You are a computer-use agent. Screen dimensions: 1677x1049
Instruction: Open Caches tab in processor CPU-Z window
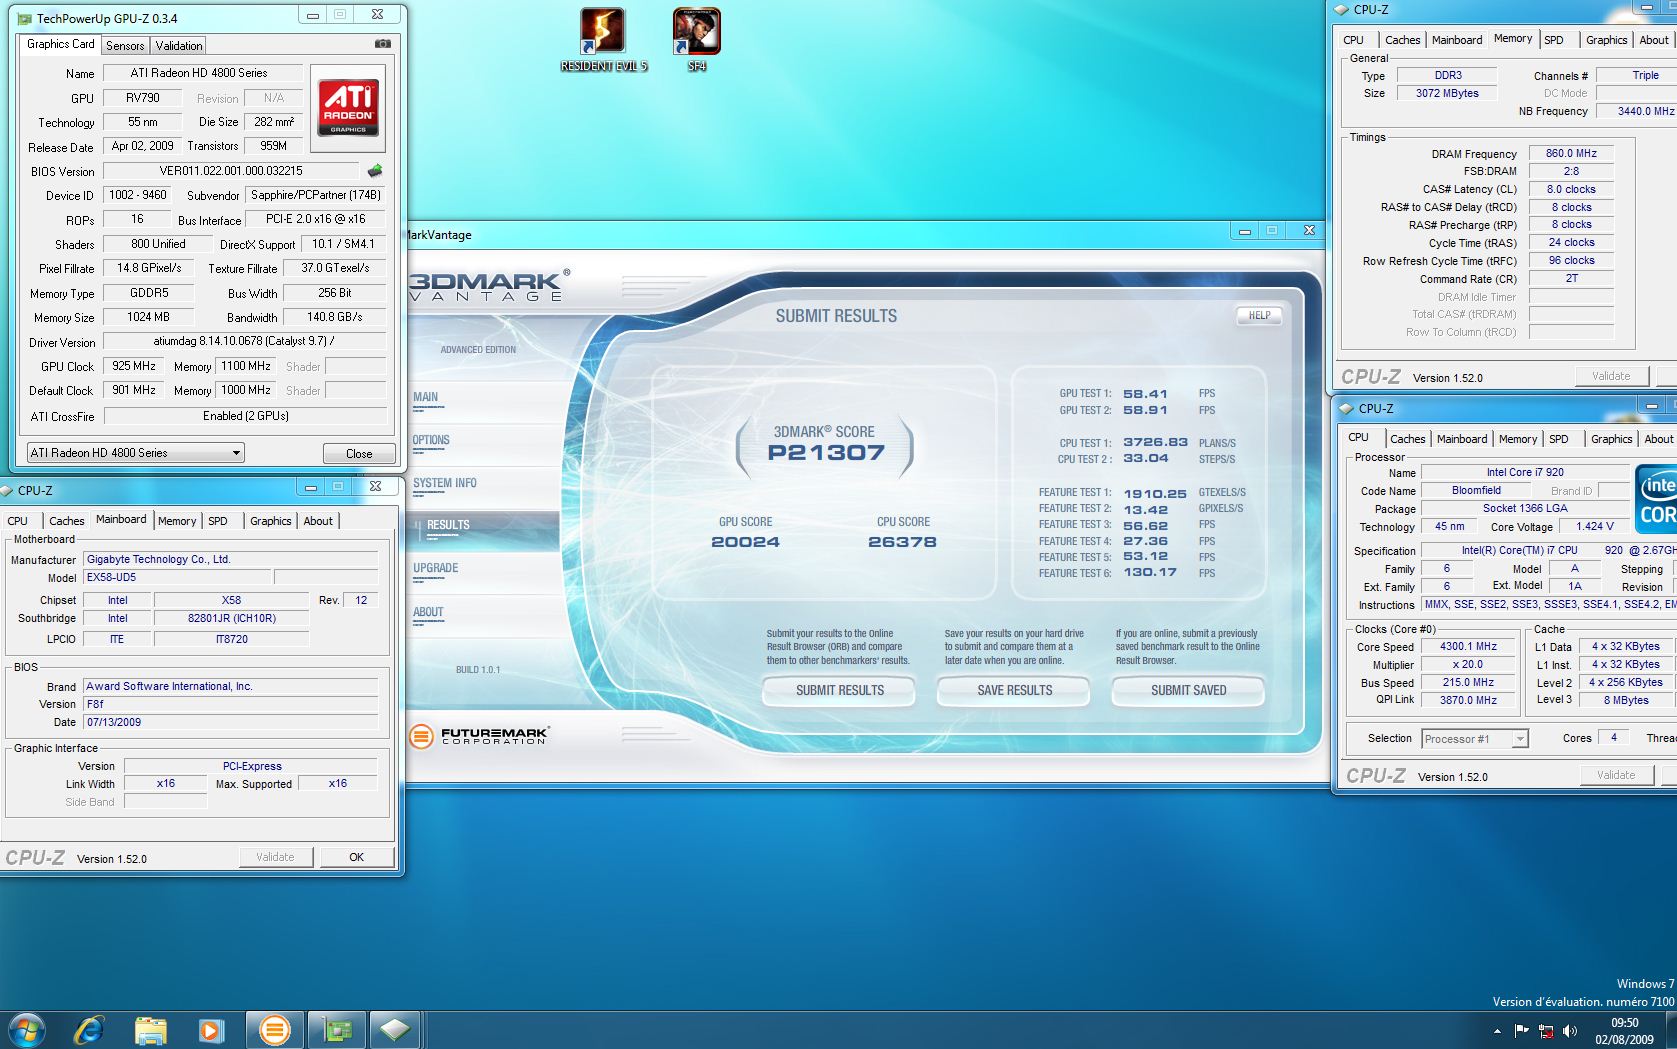point(1407,439)
